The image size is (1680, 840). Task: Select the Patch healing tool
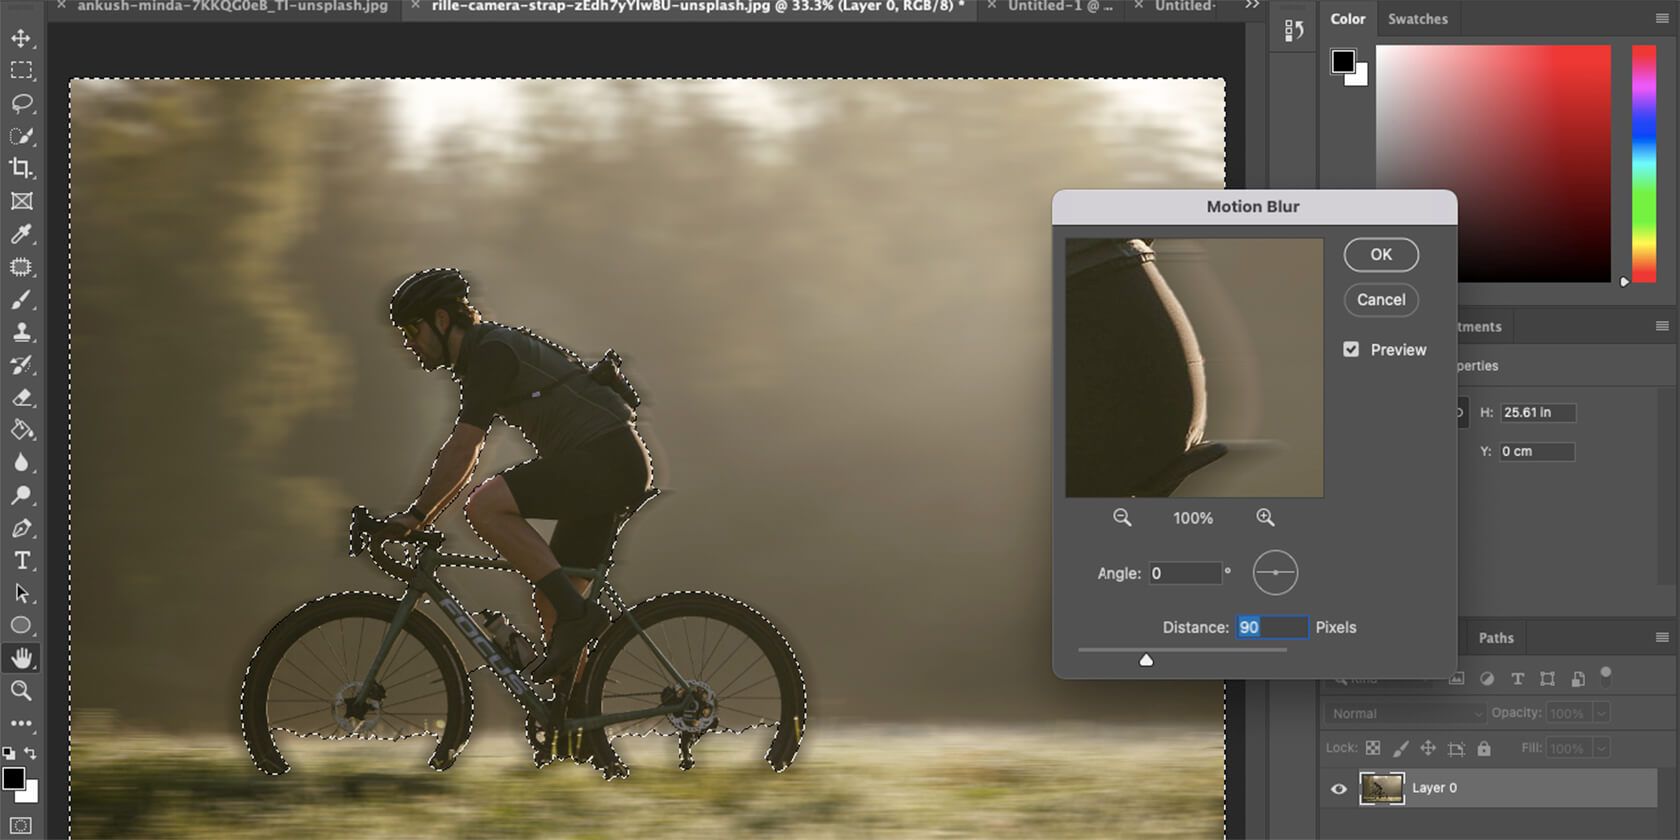(x=21, y=267)
